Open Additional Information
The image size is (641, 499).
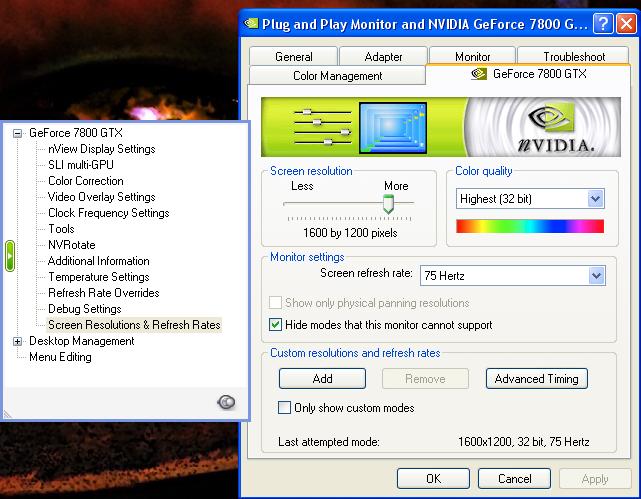click(x=99, y=261)
